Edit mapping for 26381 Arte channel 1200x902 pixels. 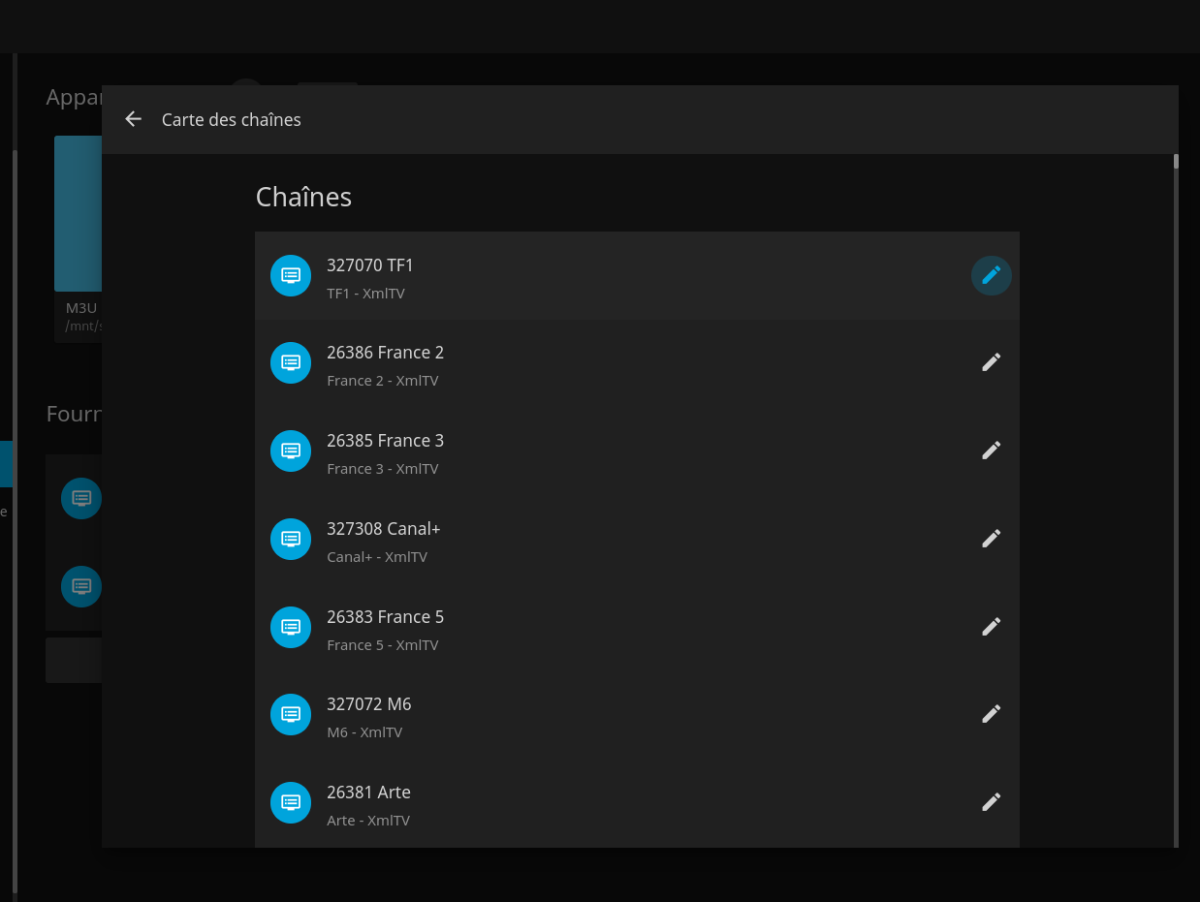pos(991,802)
